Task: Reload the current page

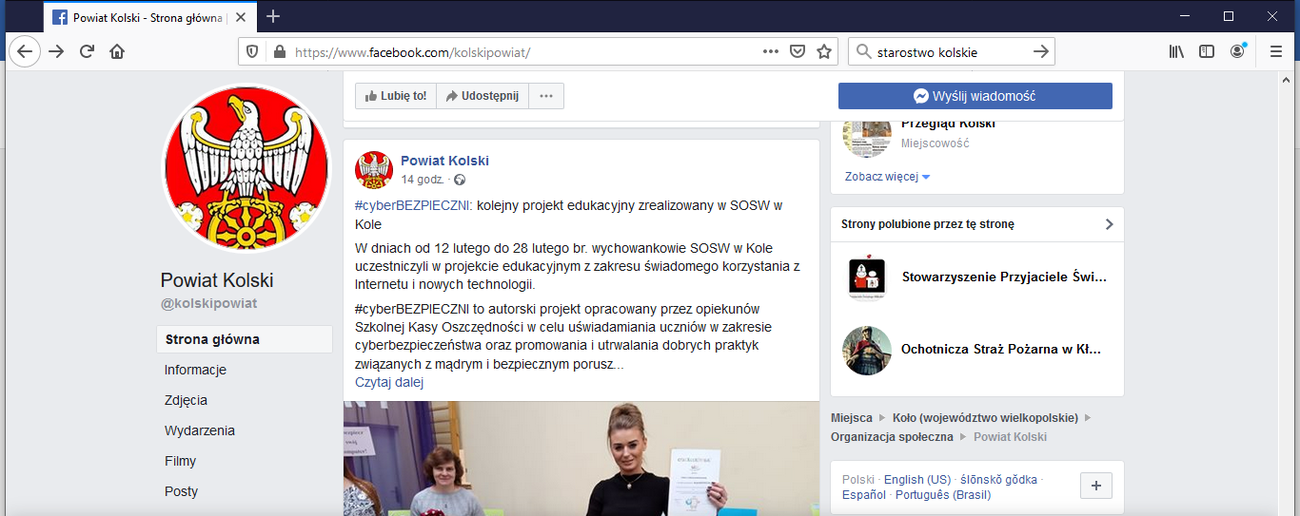Action: click(x=87, y=51)
